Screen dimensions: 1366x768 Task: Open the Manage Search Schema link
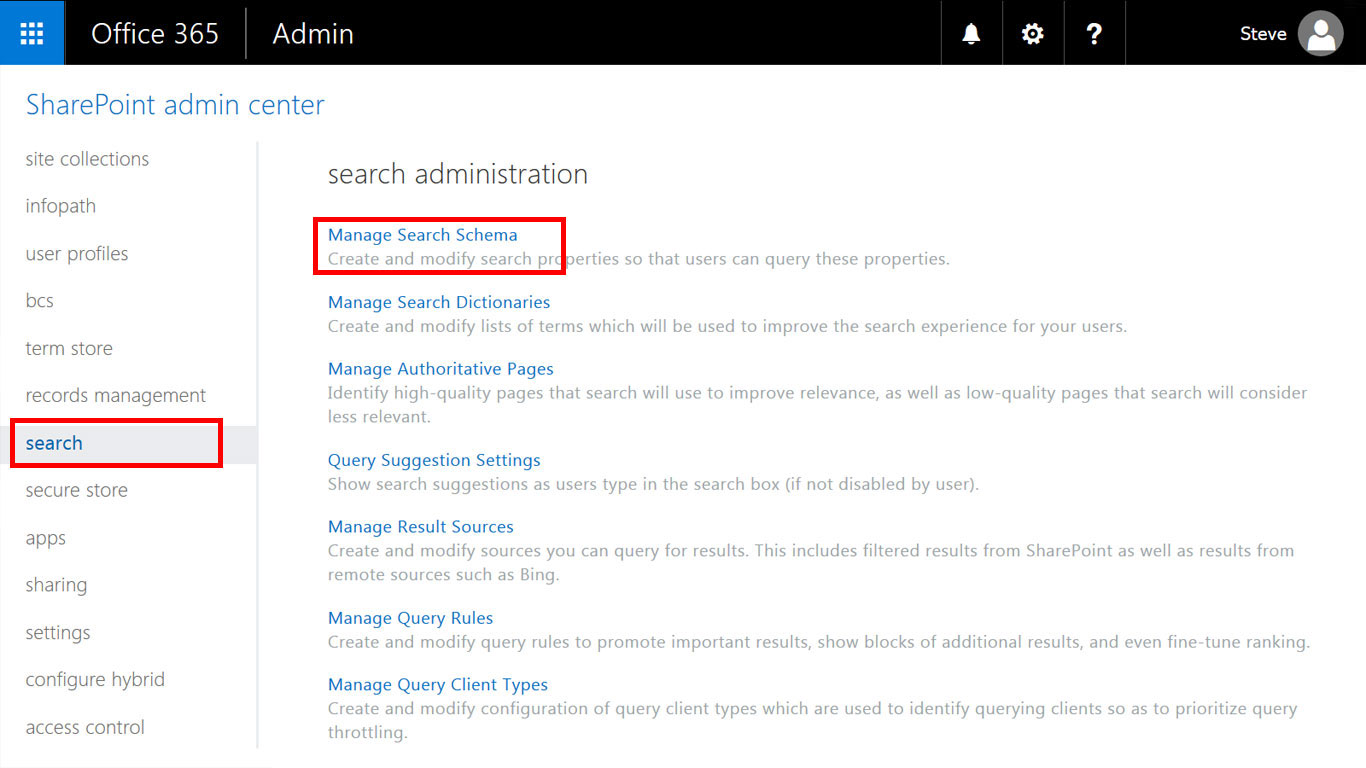click(x=422, y=235)
